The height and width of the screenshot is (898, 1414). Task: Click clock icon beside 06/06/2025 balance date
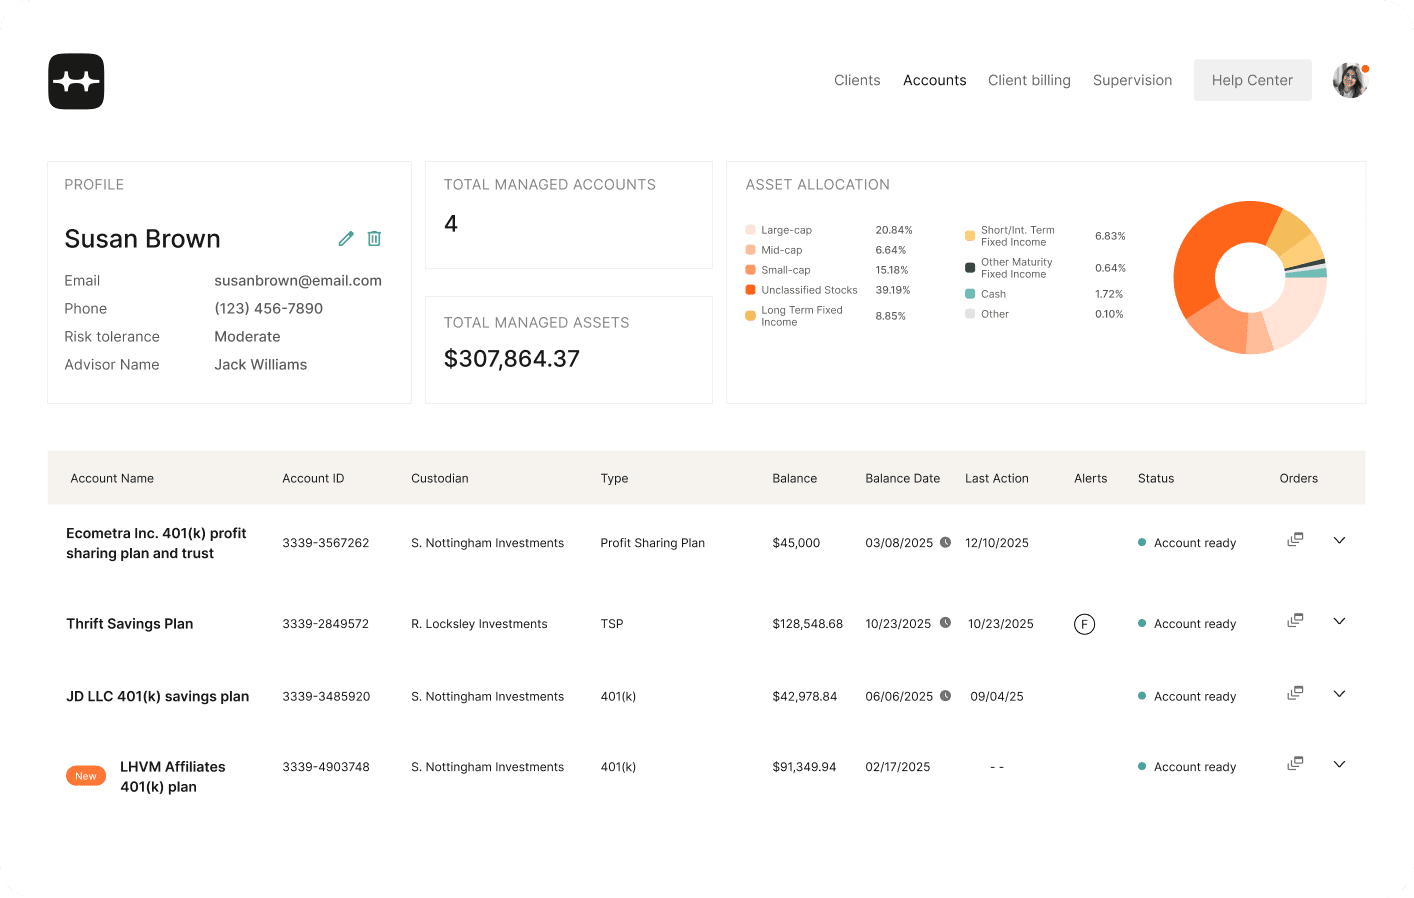(x=945, y=696)
